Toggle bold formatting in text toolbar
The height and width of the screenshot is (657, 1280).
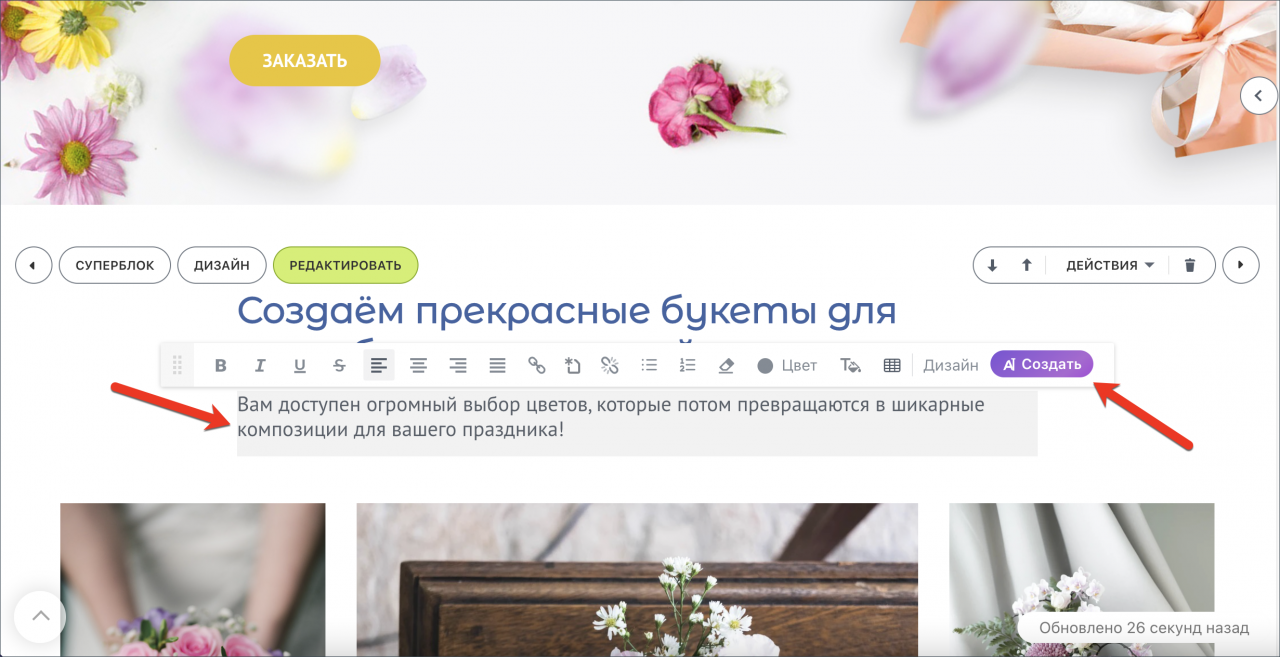click(x=221, y=365)
